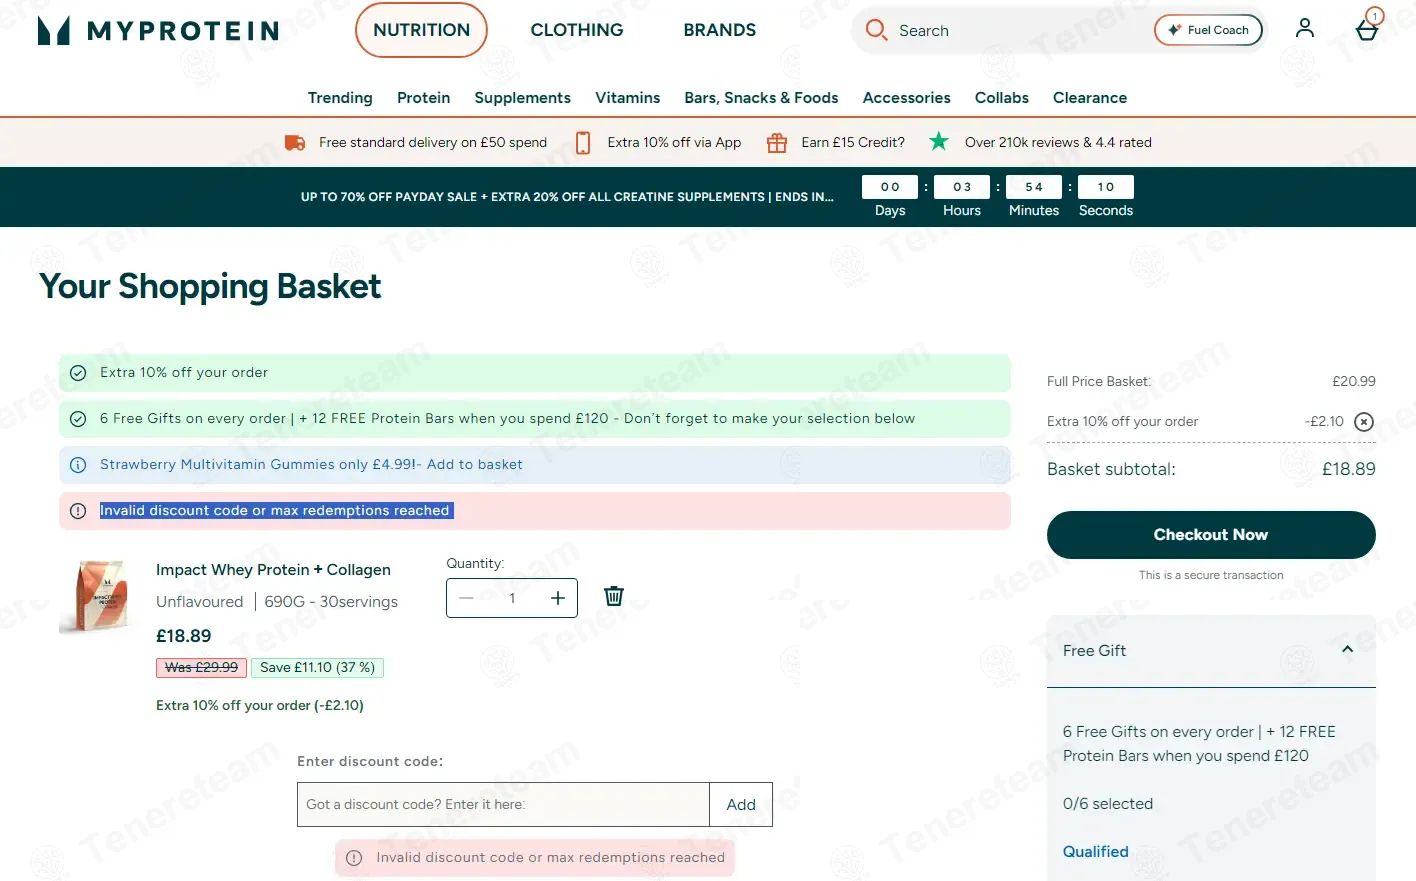Focus the discount code input field
This screenshot has width=1416, height=881.
click(503, 805)
